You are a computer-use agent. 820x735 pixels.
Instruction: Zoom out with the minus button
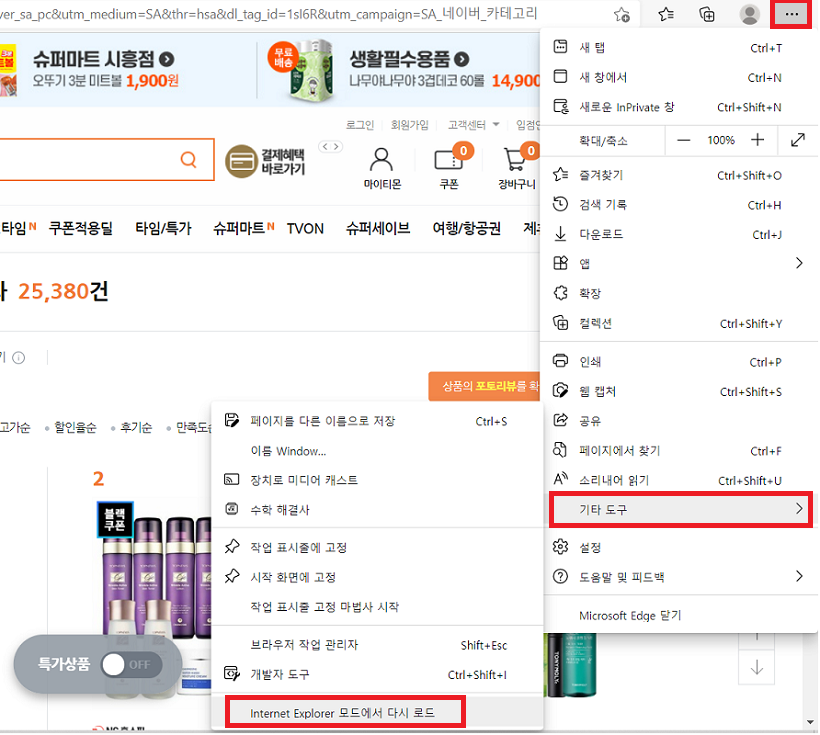[x=683, y=140]
